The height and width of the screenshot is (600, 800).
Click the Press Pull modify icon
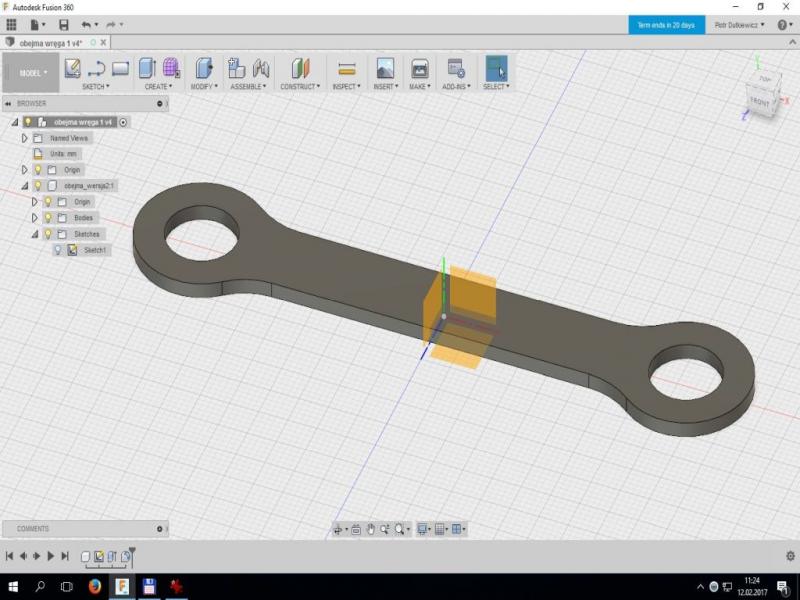(205, 68)
